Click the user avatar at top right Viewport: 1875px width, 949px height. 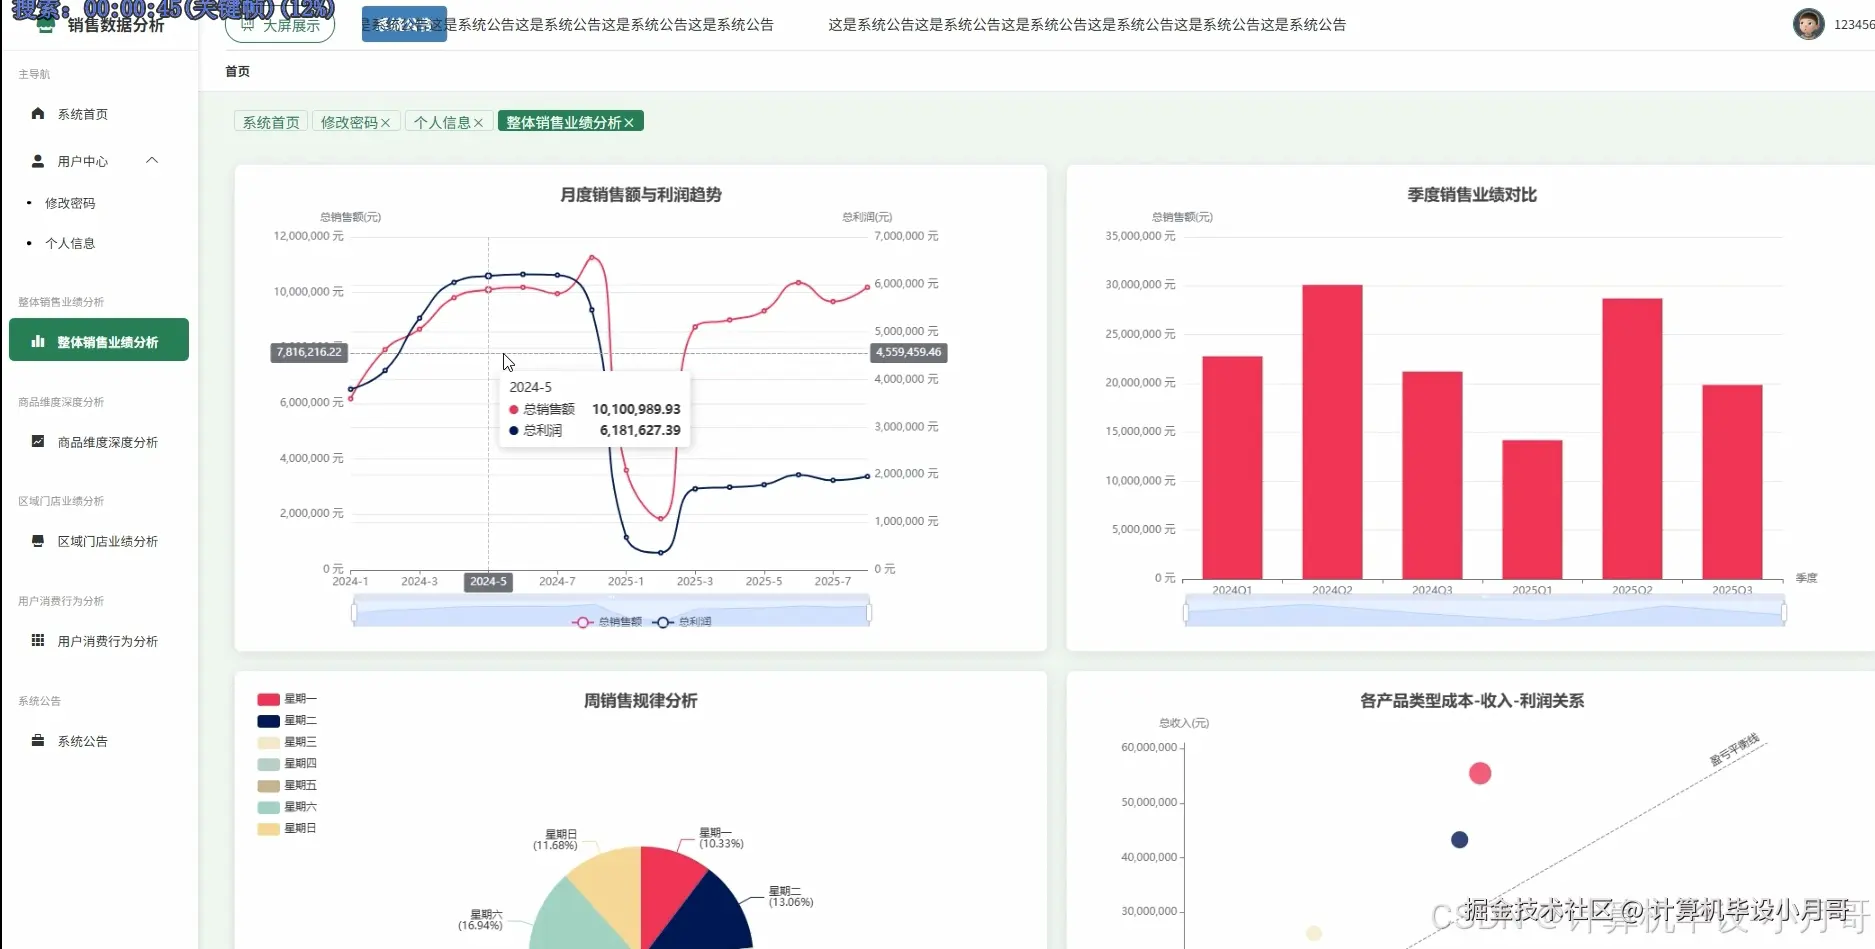(x=1808, y=24)
